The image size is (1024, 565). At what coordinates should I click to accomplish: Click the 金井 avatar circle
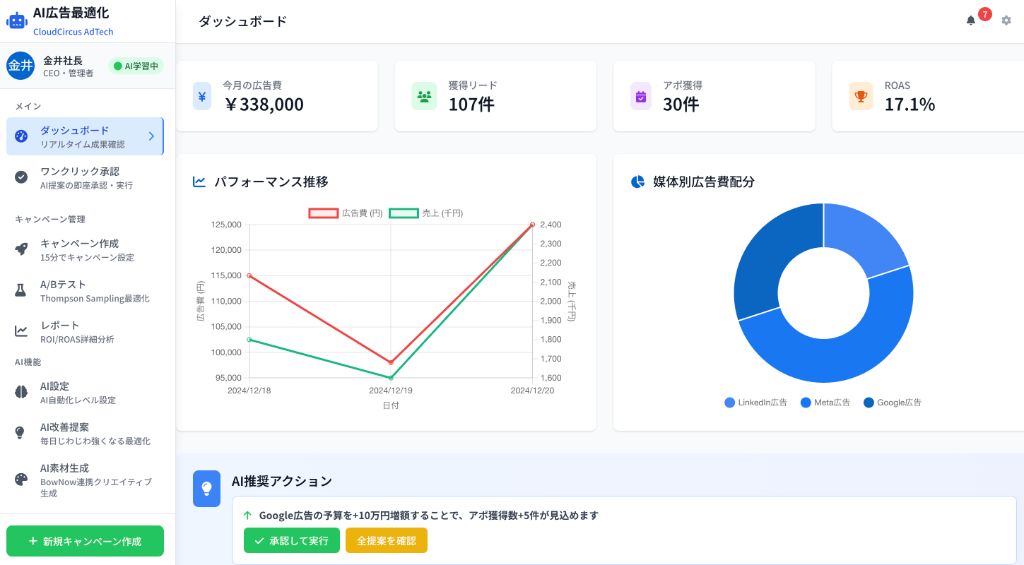point(20,65)
